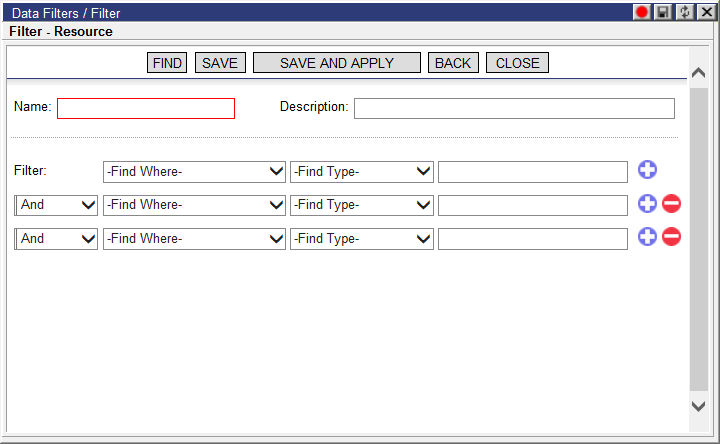Remove the third filter row with red minus

click(x=671, y=237)
